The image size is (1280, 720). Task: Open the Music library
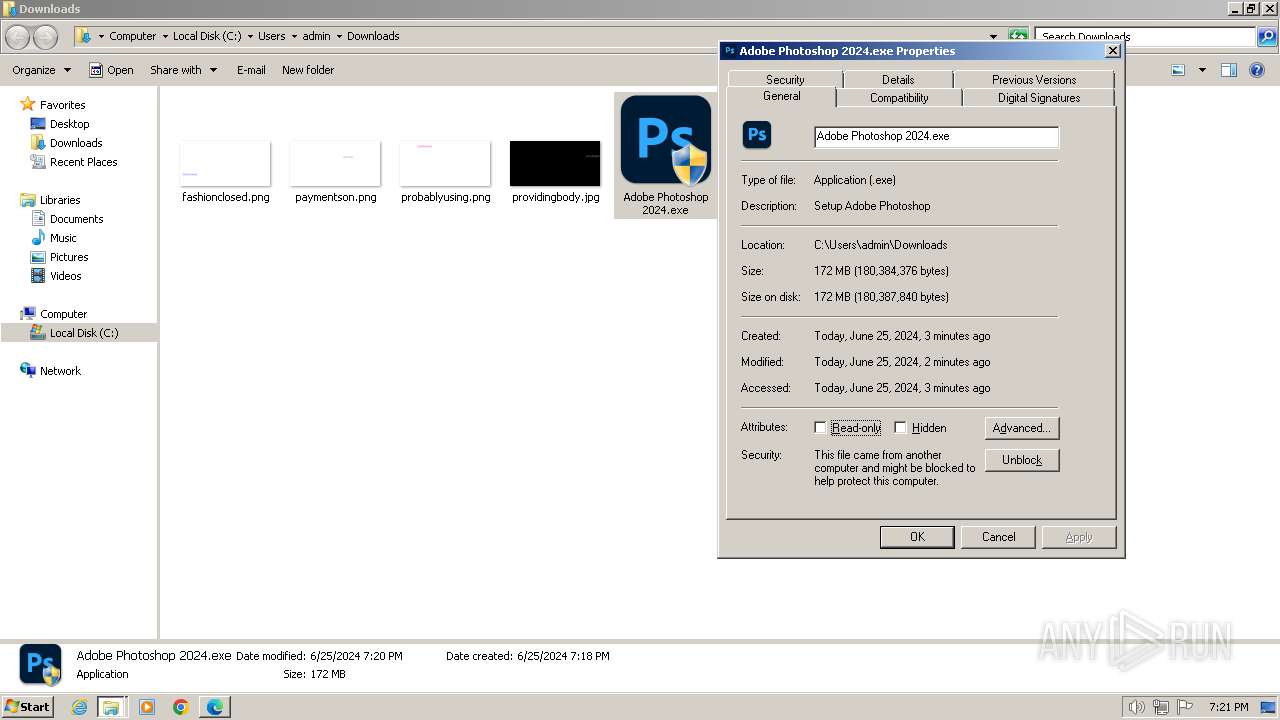[63, 238]
